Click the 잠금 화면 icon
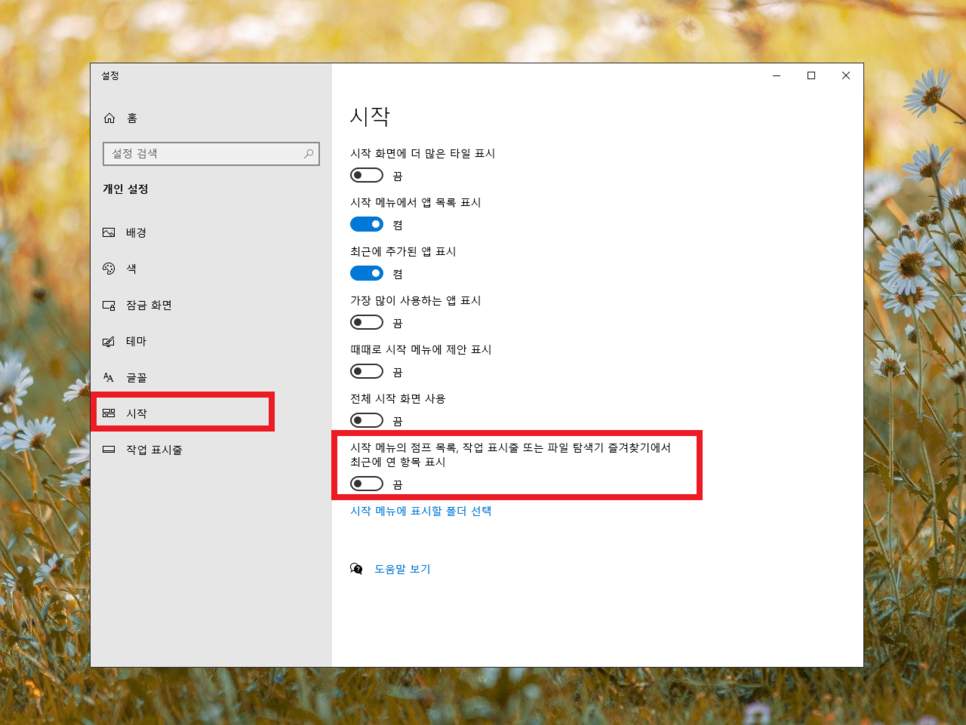966x725 pixels. tap(109, 305)
